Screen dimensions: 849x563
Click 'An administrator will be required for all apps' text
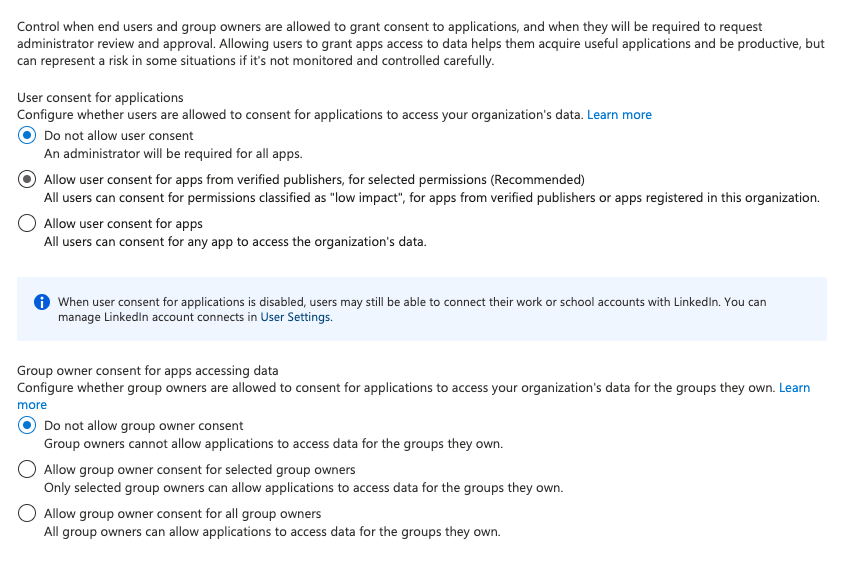click(173, 154)
